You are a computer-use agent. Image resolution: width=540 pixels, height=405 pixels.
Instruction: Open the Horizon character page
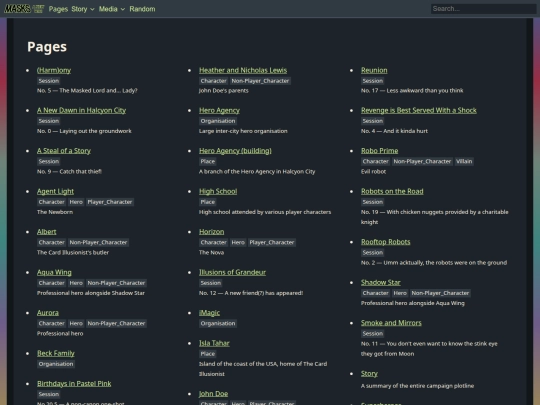point(211,232)
